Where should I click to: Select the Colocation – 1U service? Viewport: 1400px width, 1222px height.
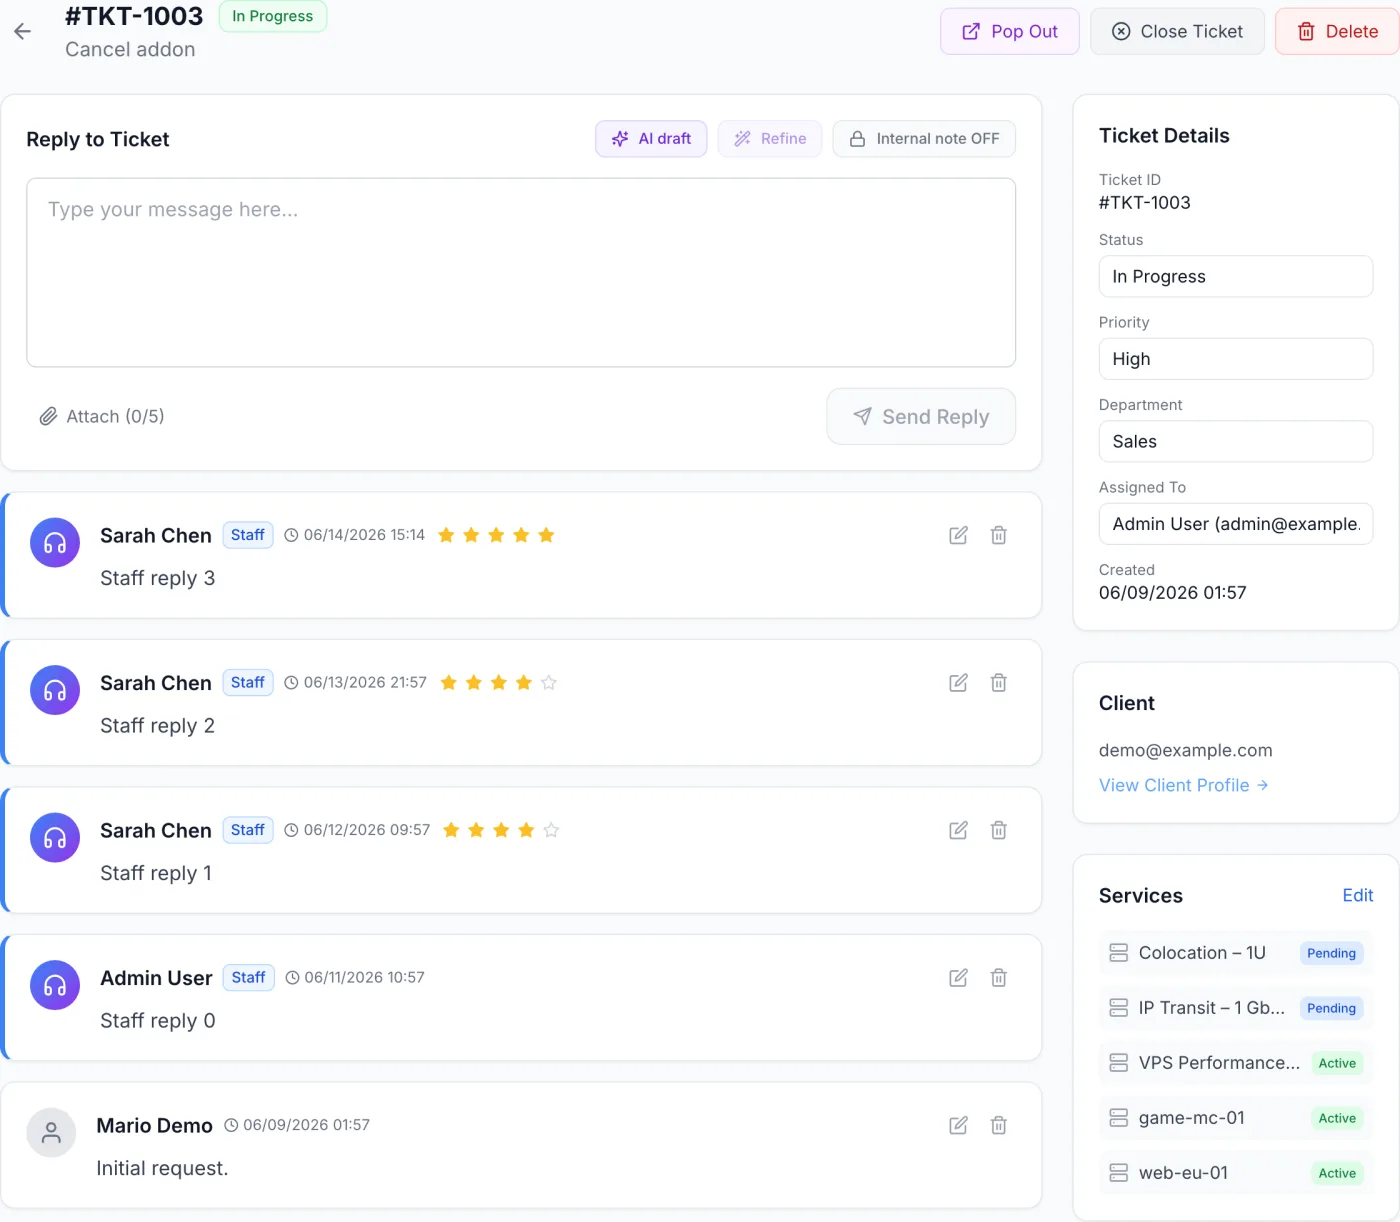1236,953
